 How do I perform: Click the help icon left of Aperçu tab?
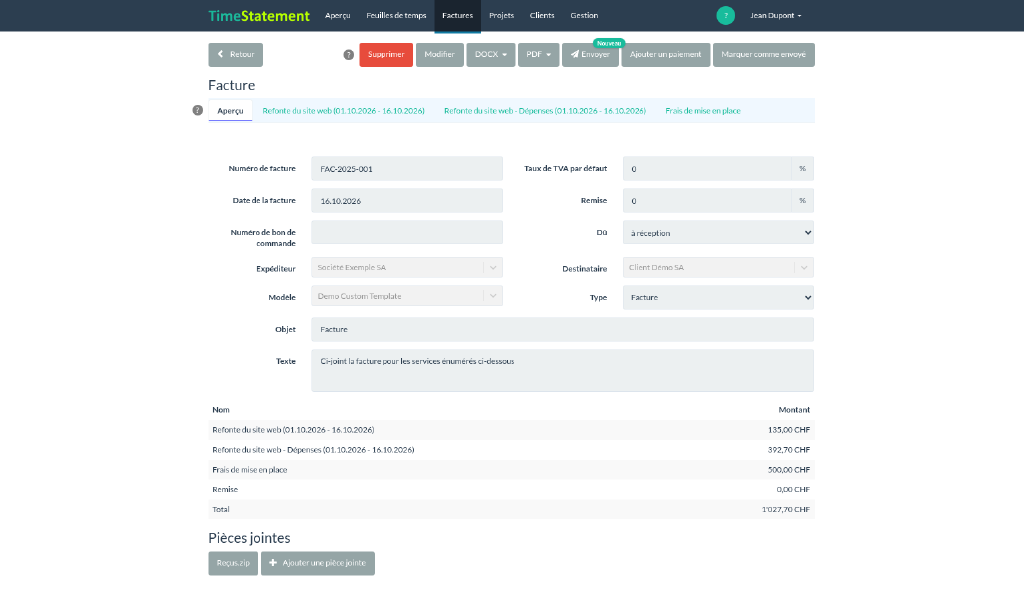pos(198,110)
